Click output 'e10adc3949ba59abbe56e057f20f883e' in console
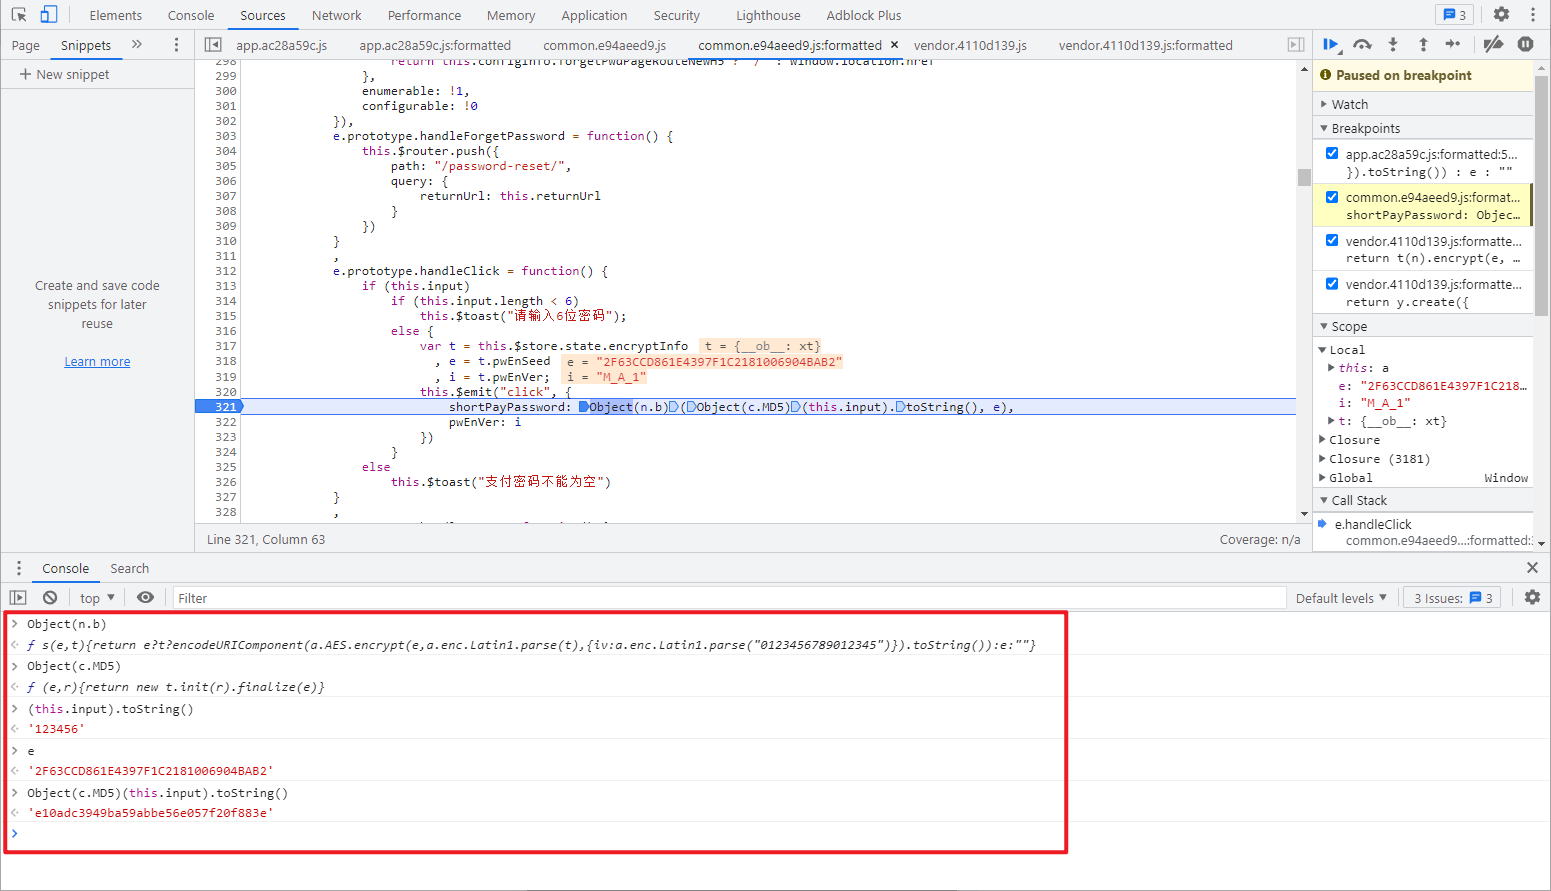 coord(151,813)
